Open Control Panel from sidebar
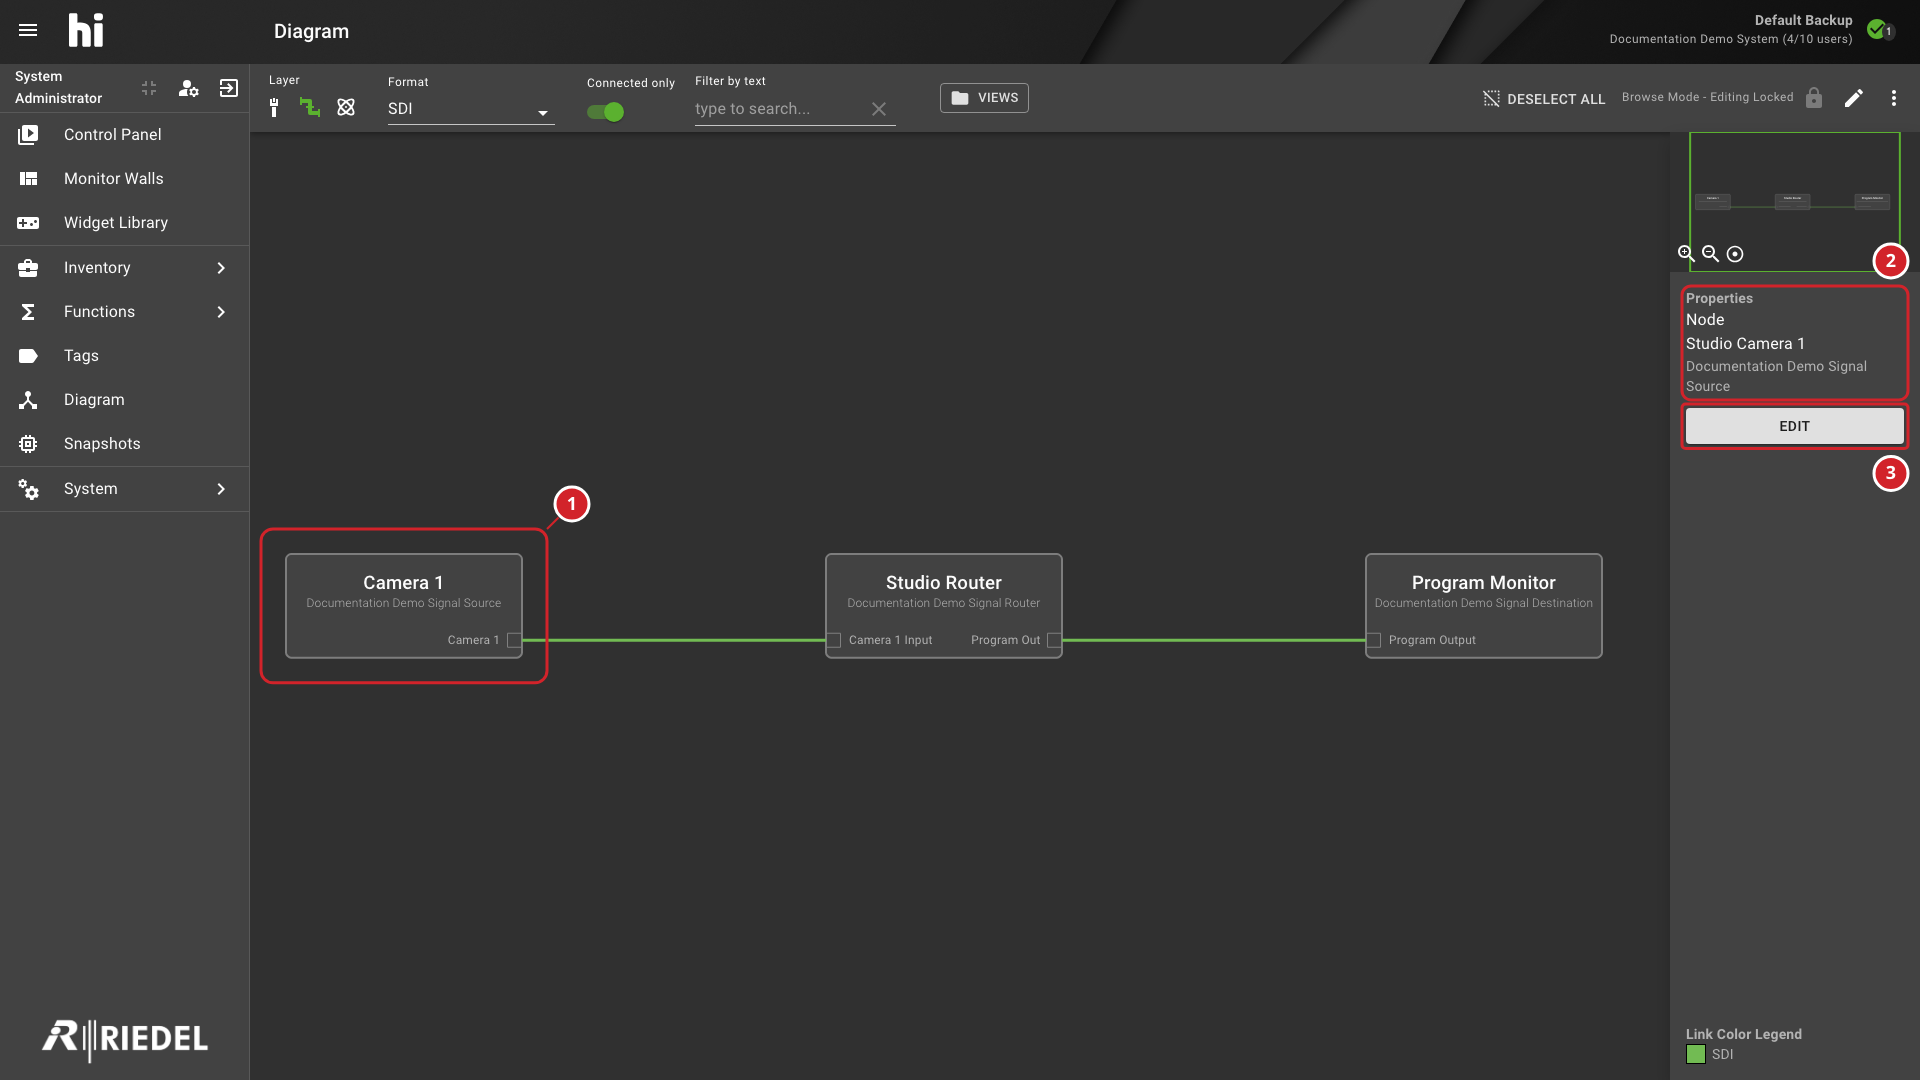 click(124, 135)
